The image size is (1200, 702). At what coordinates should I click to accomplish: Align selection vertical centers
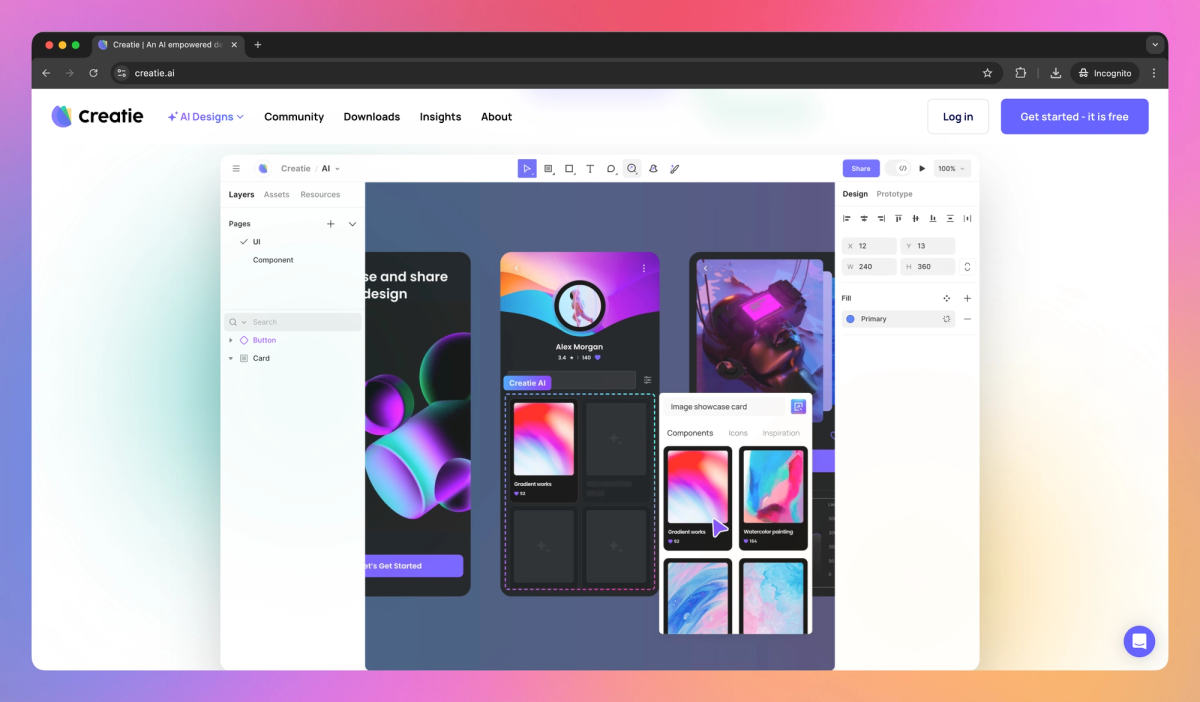(x=915, y=218)
